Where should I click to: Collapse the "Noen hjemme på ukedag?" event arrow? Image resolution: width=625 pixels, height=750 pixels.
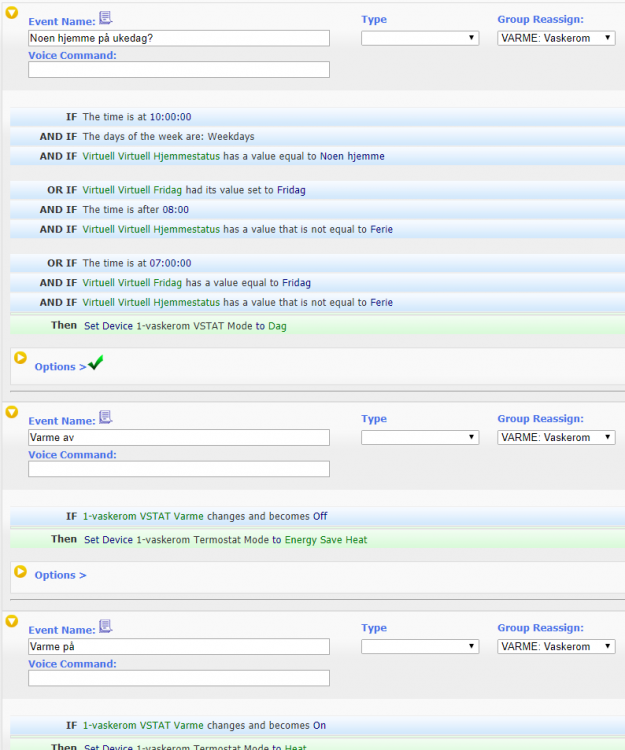pos(12,13)
